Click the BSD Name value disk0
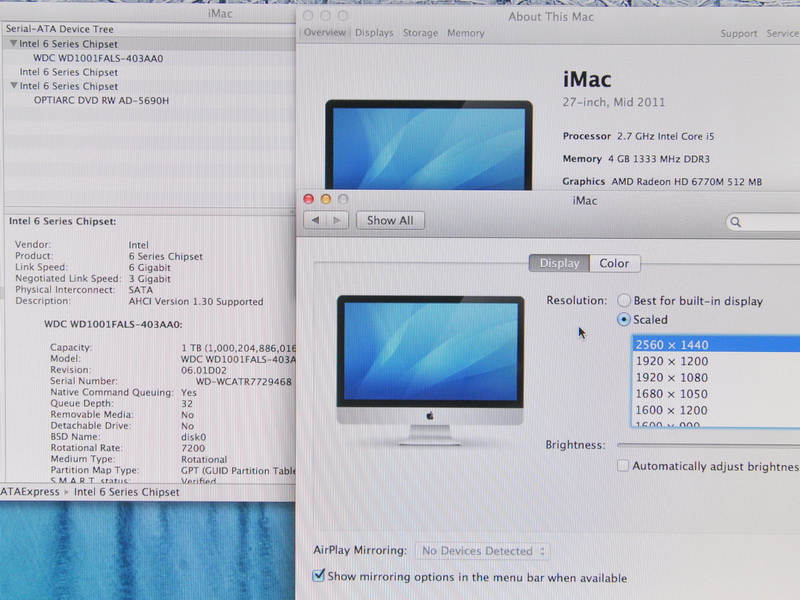 [193, 437]
